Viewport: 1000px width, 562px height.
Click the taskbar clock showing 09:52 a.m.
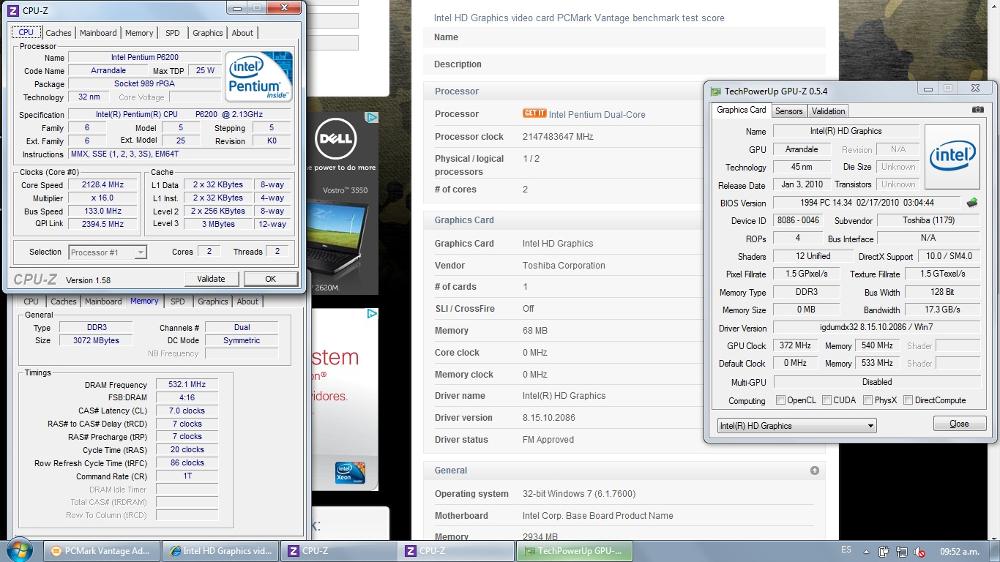[959, 551]
